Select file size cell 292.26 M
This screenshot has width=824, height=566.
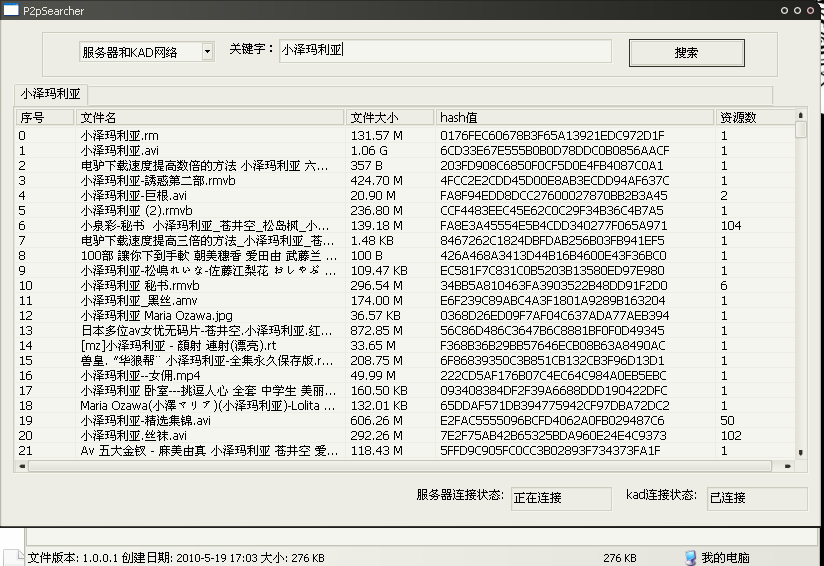(376, 436)
